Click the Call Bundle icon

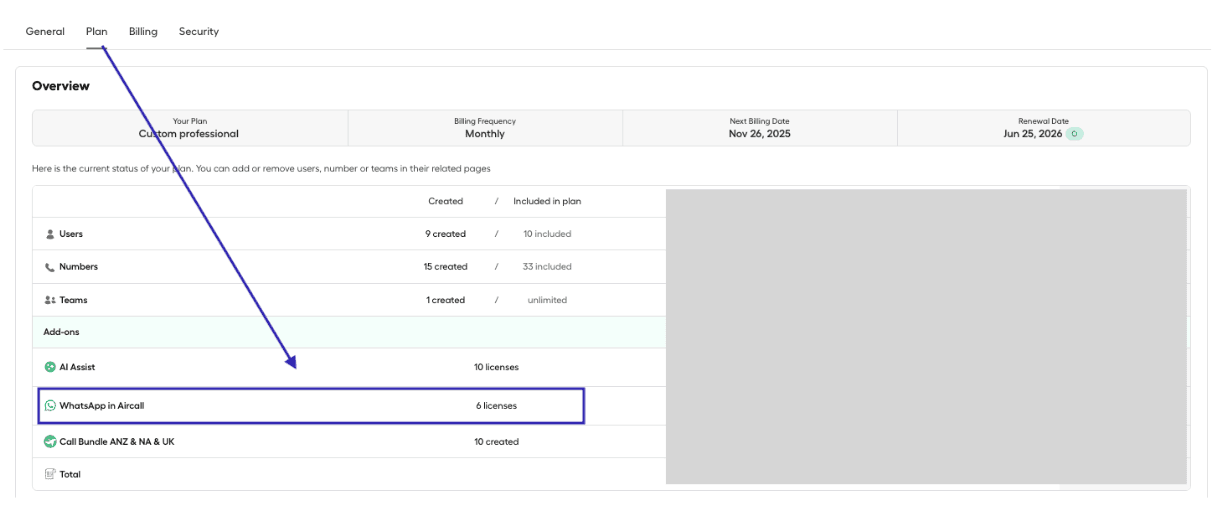[50, 441]
